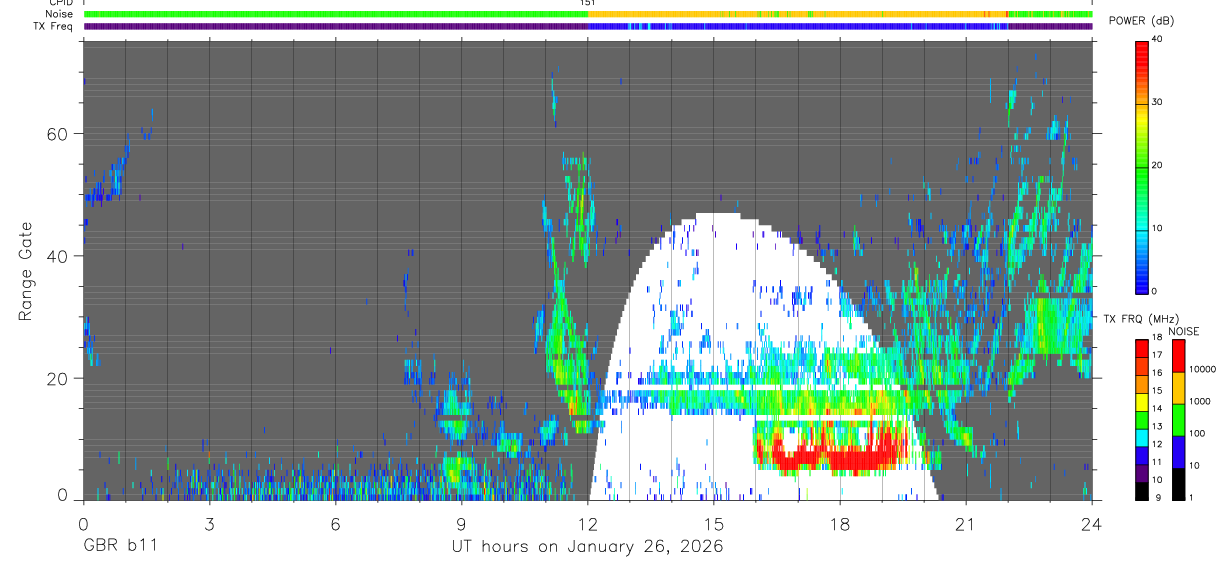Click the '24' tick on the UT hours axis

[1091, 523]
